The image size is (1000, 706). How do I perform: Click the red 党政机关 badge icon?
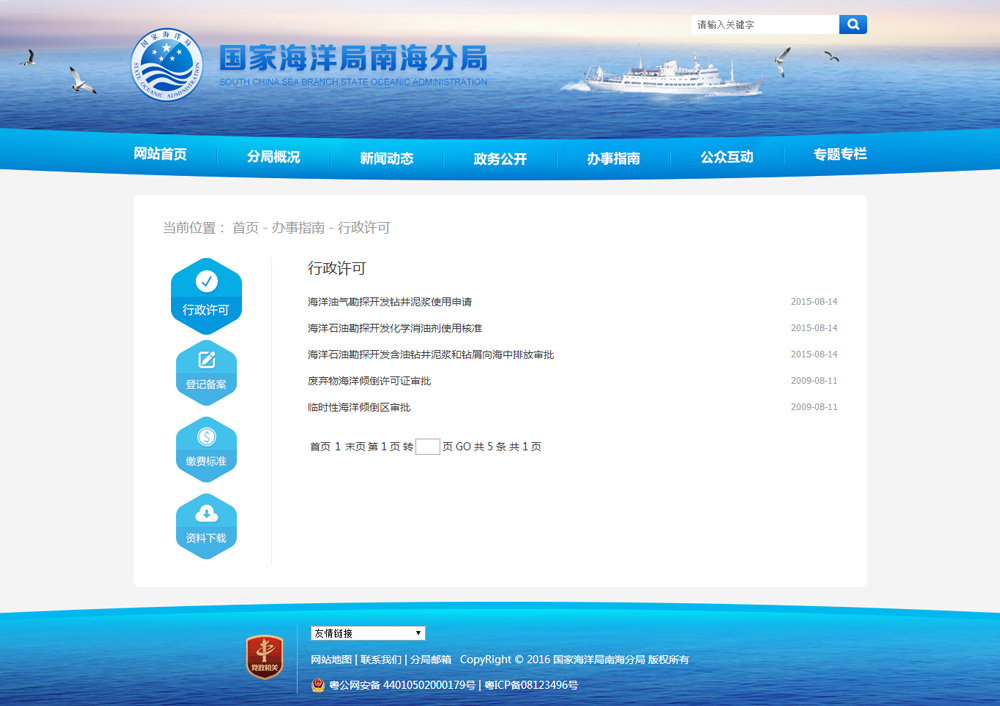264,657
